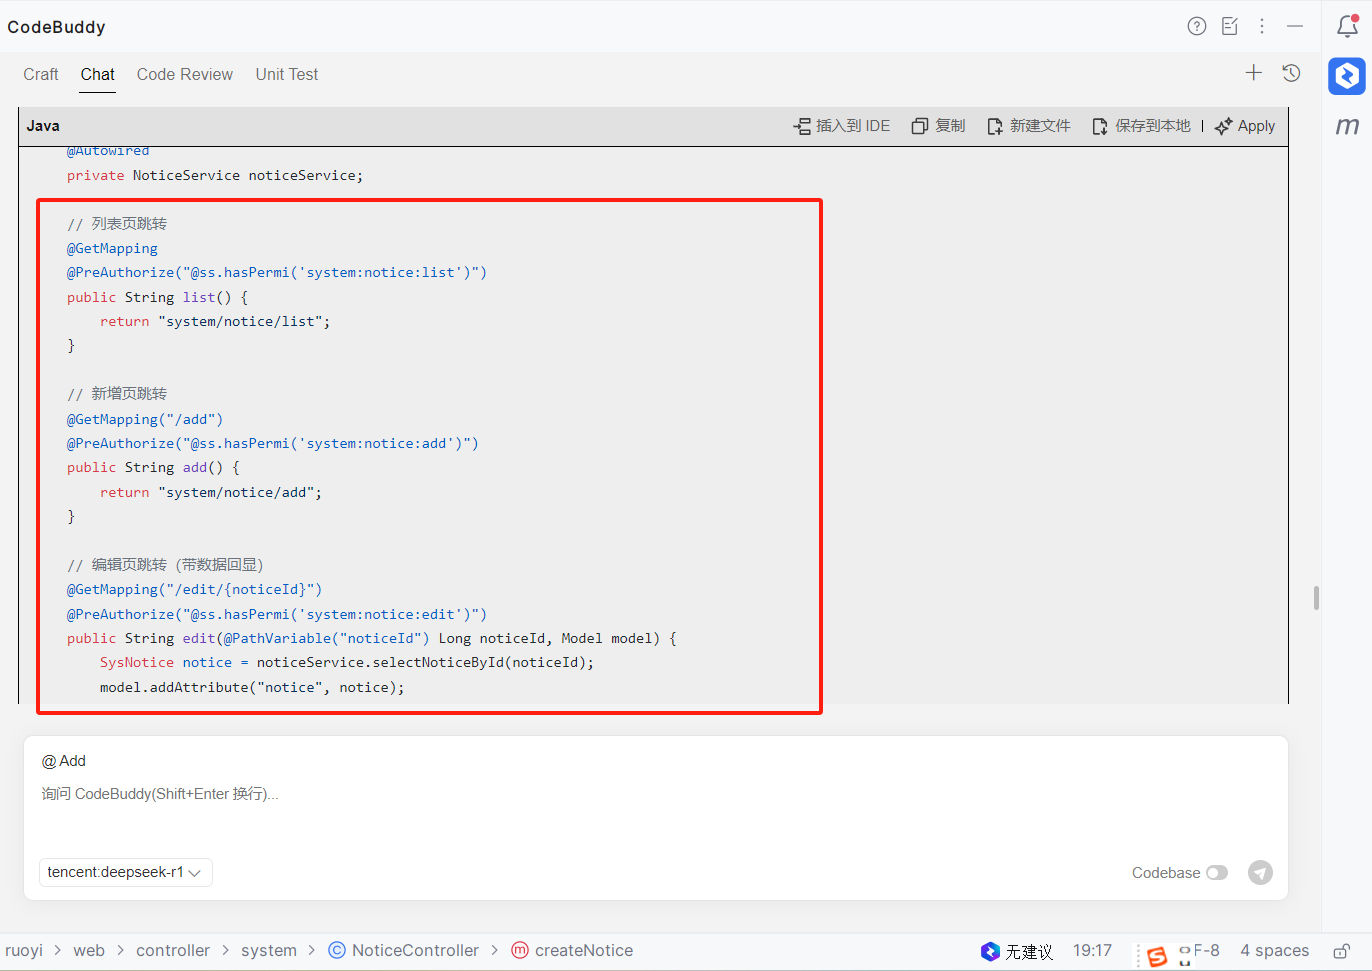Select web in the breadcrumb

coord(89,951)
